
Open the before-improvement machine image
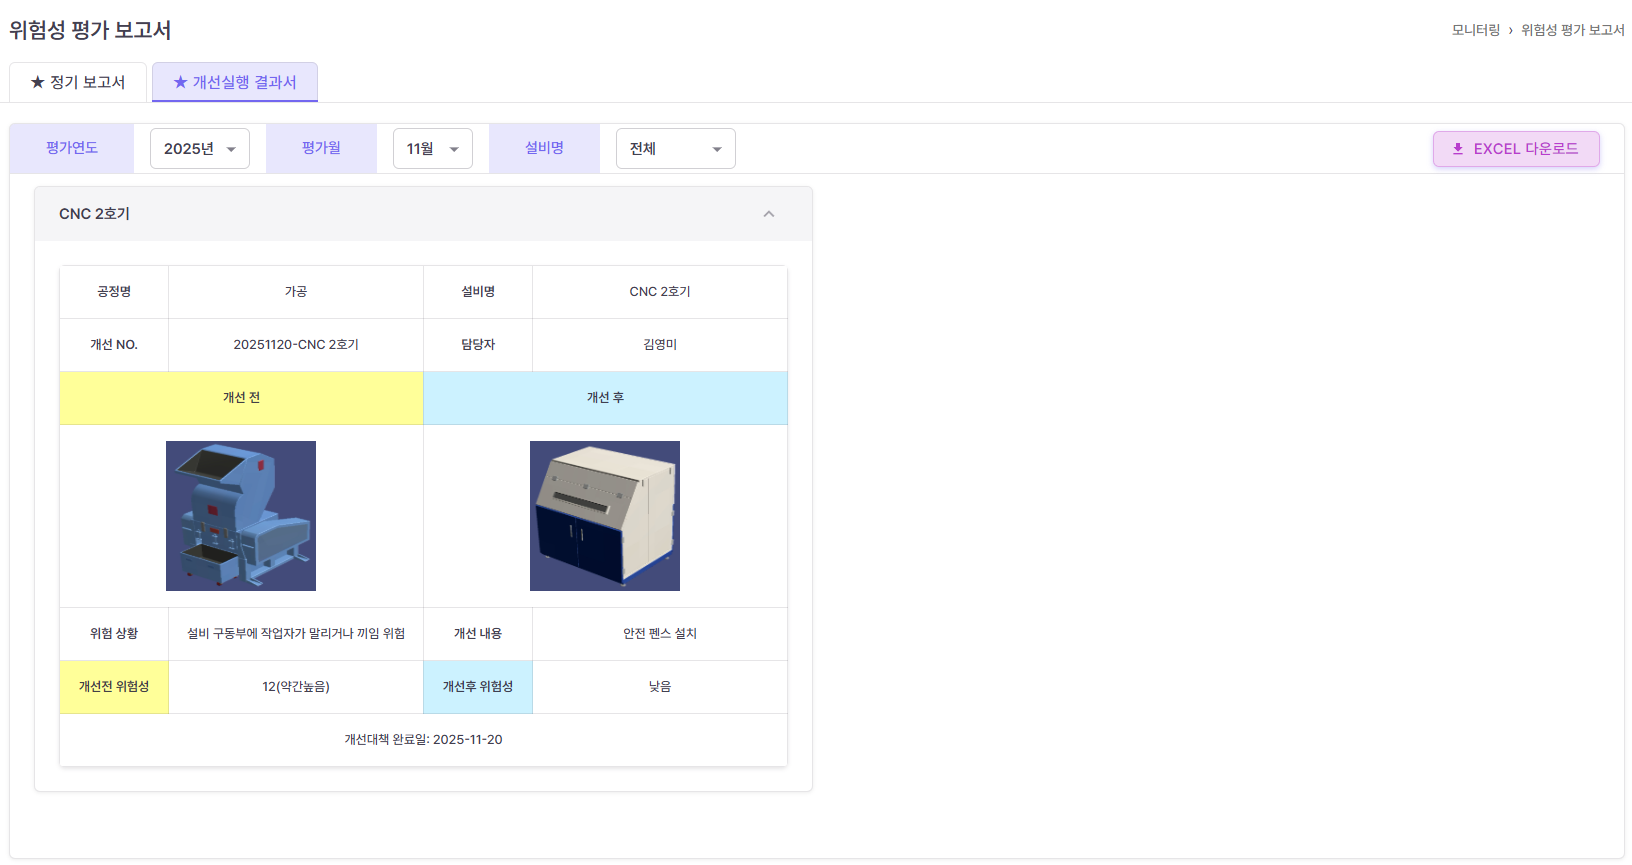(241, 516)
